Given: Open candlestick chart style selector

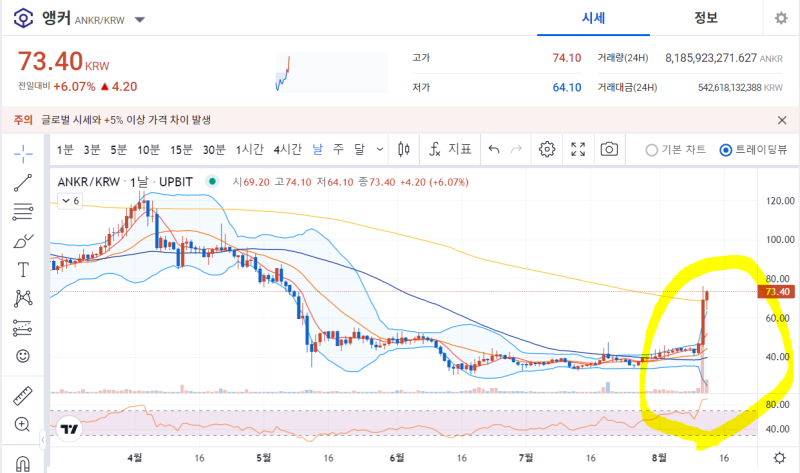Looking at the screenshot, I should coord(404,150).
